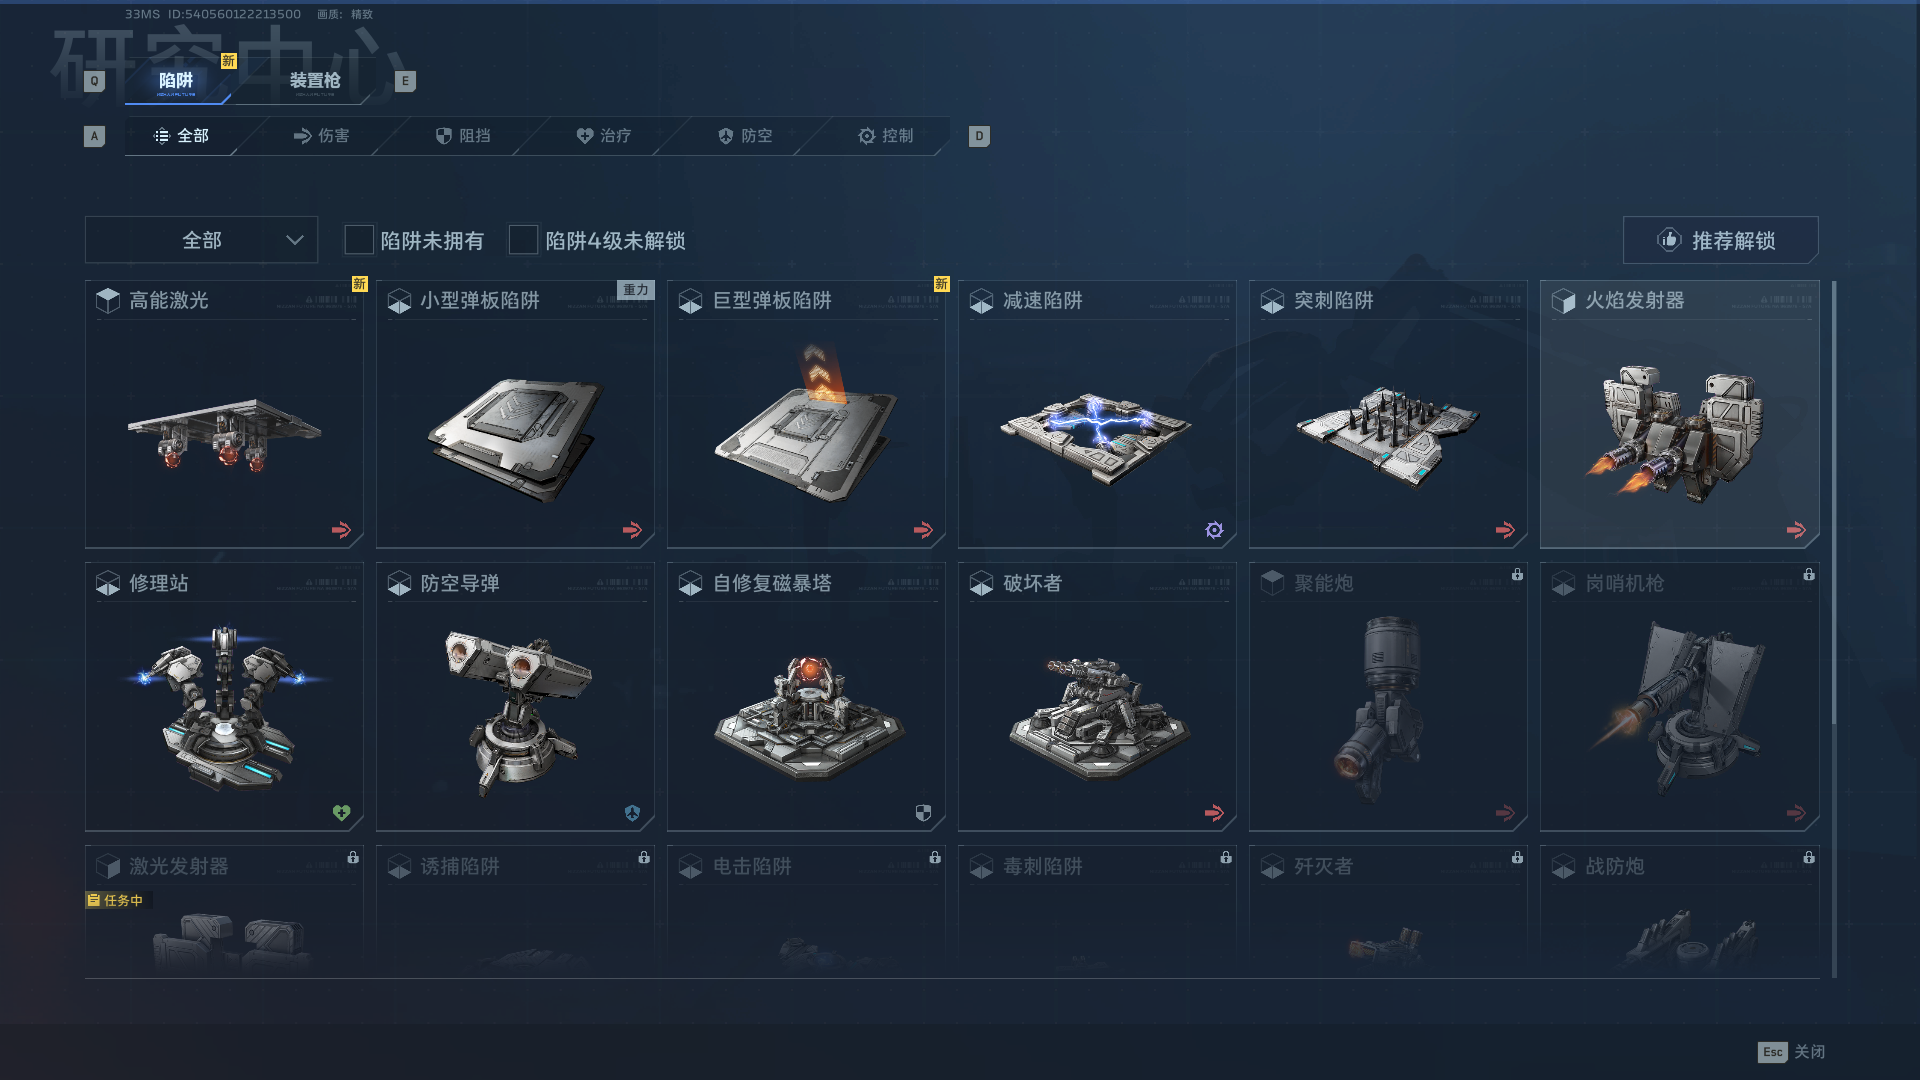Viewport: 1920px width, 1080px height.
Task: Enable the 陷阱未拥有 checkbox
Action: coord(359,240)
